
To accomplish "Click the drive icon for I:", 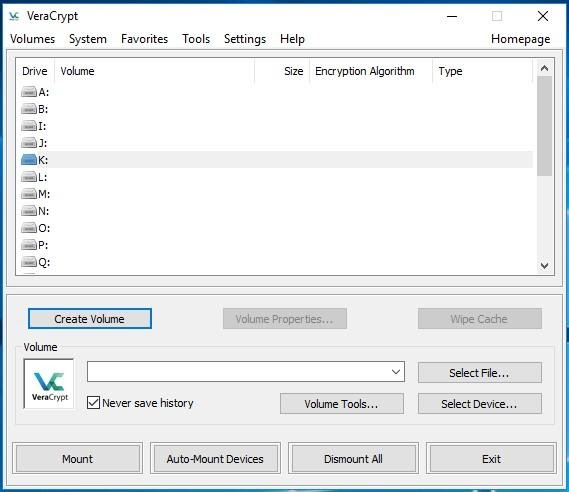I will (x=29, y=126).
